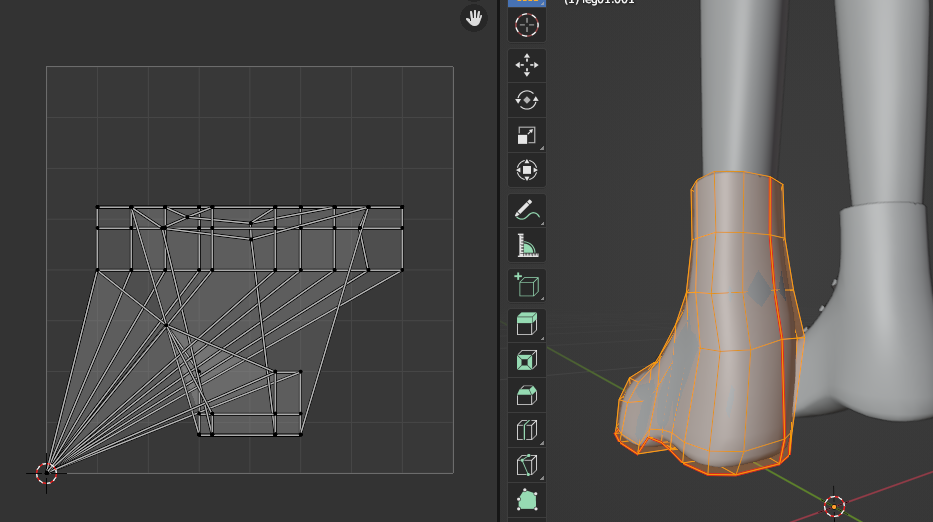Image resolution: width=933 pixels, height=522 pixels.
Task: Select the Cursor tool in the viewport toolbar
Action: [x=527, y=26]
